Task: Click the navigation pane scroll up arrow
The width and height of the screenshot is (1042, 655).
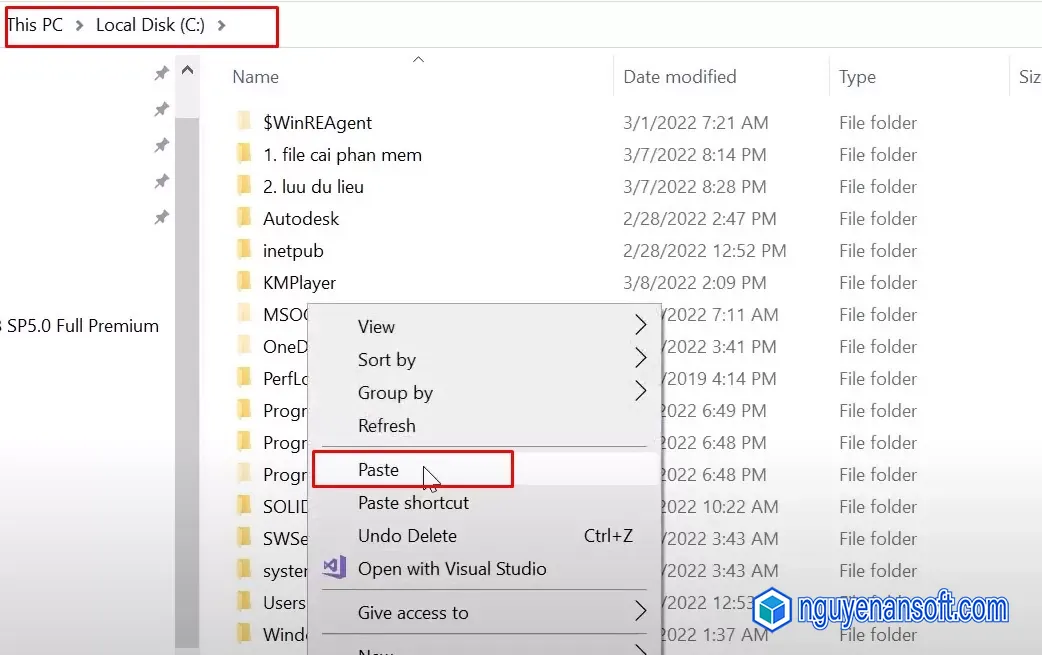Action: click(x=187, y=72)
